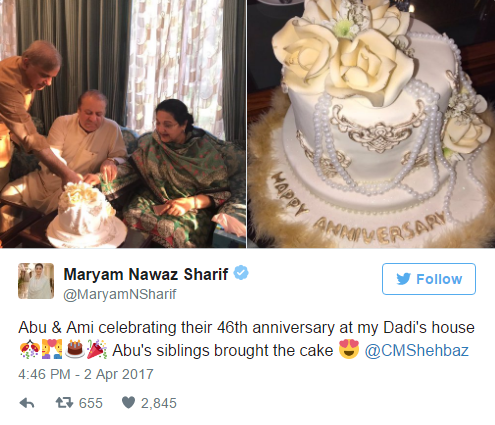Viewport: 495px width, 425px height.
Task: Click the tweet text about 46th anniversary
Action: click(246, 339)
